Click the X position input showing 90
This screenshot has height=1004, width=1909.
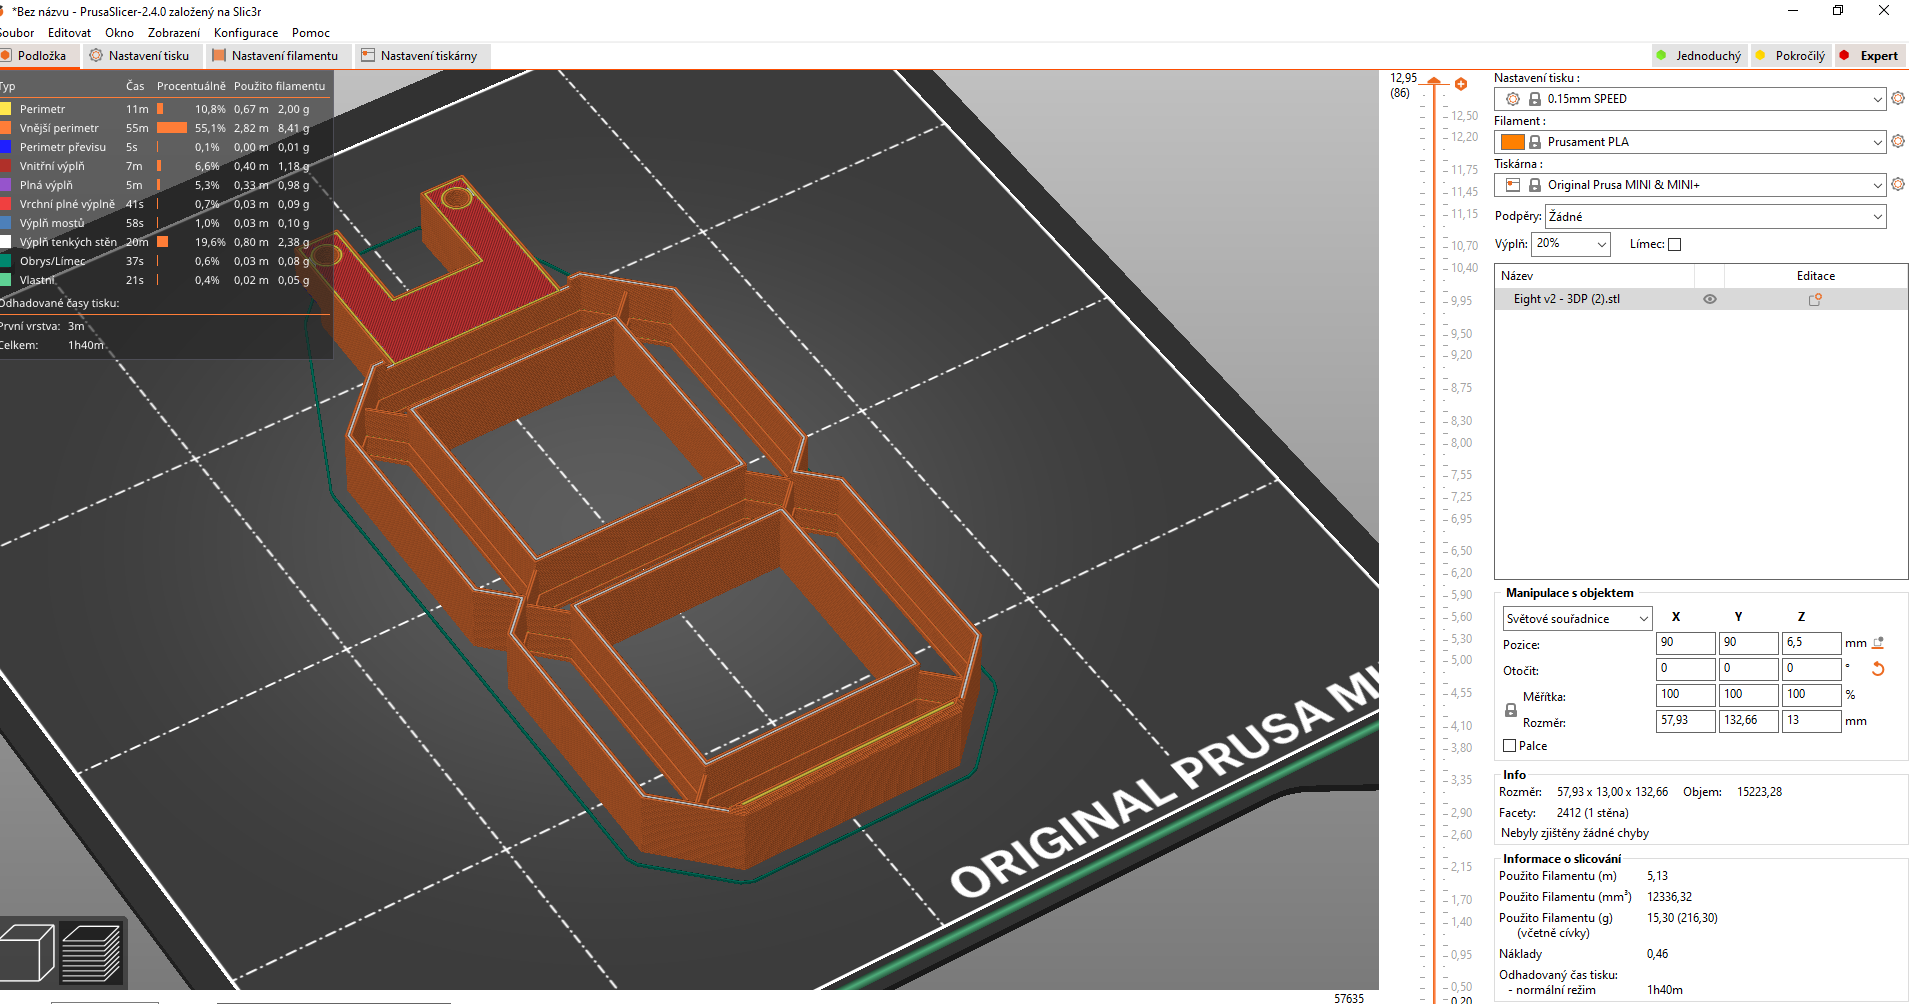click(1685, 642)
